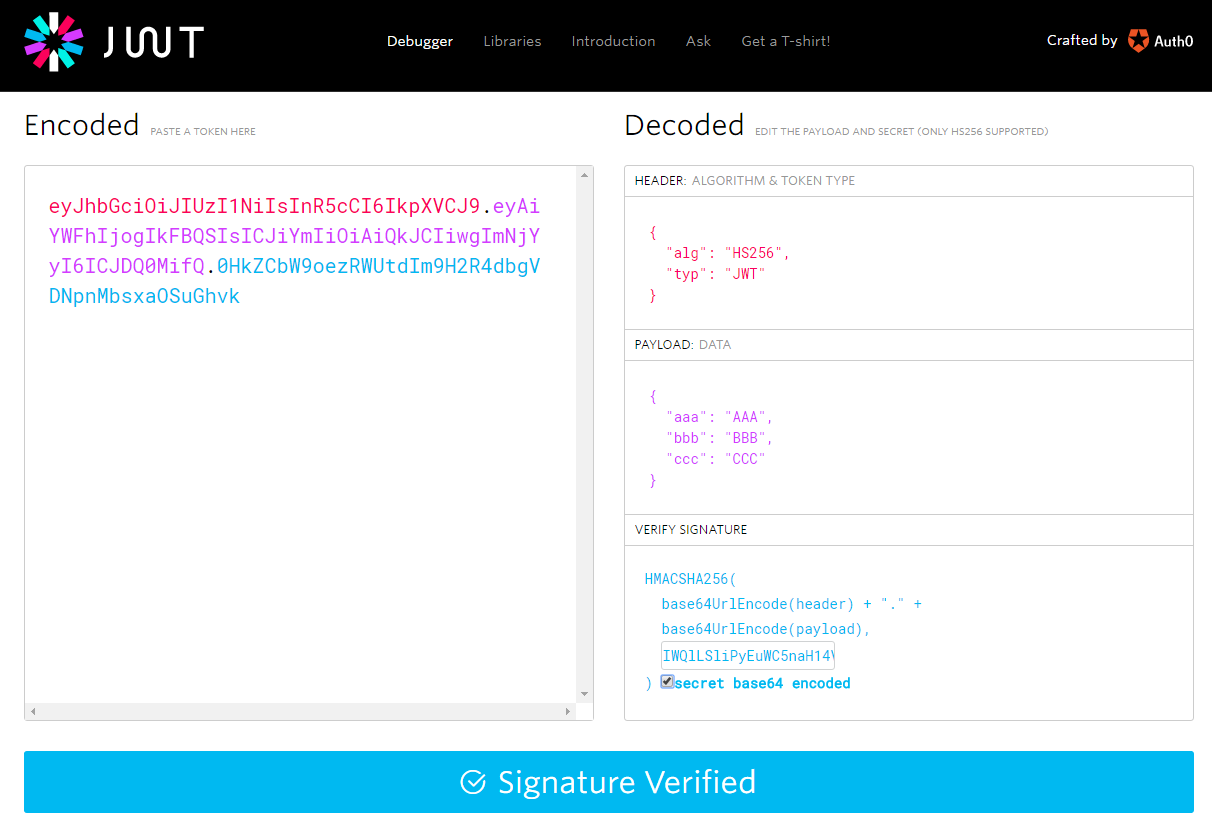This screenshot has height=826, width=1212.
Task: Click inside the secret key input field
Action: (747, 656)
